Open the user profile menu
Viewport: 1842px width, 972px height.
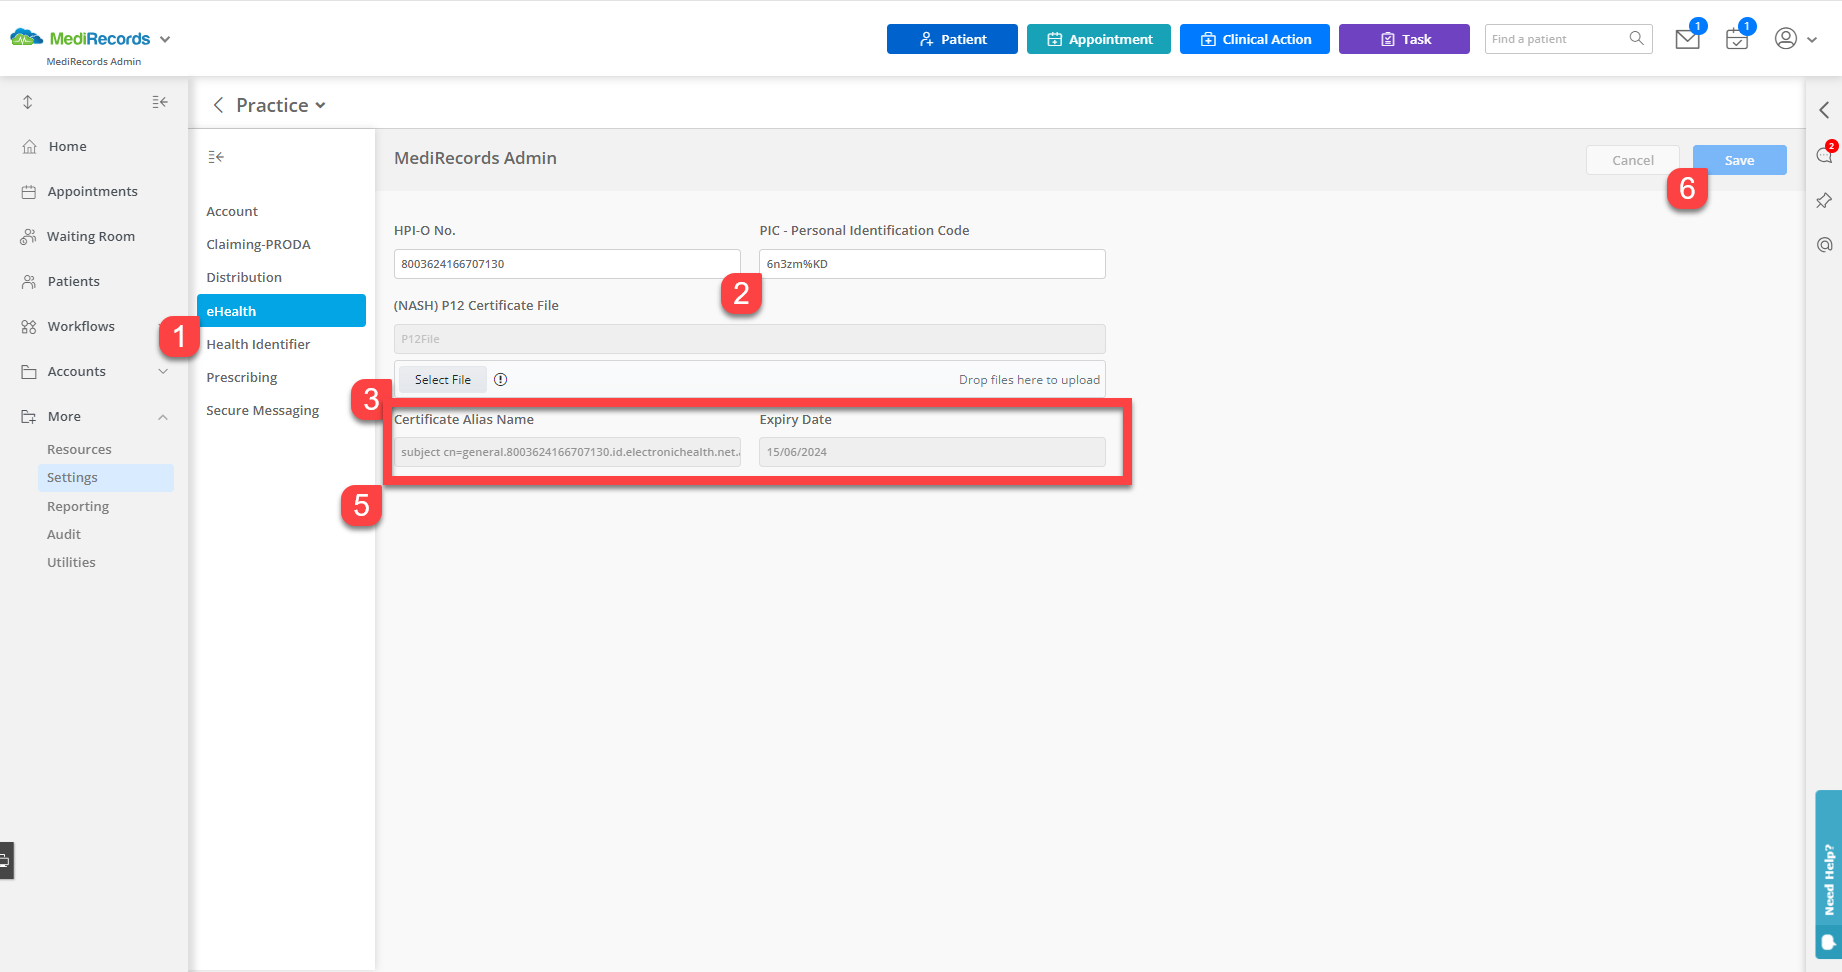[x=1796, y=39]
